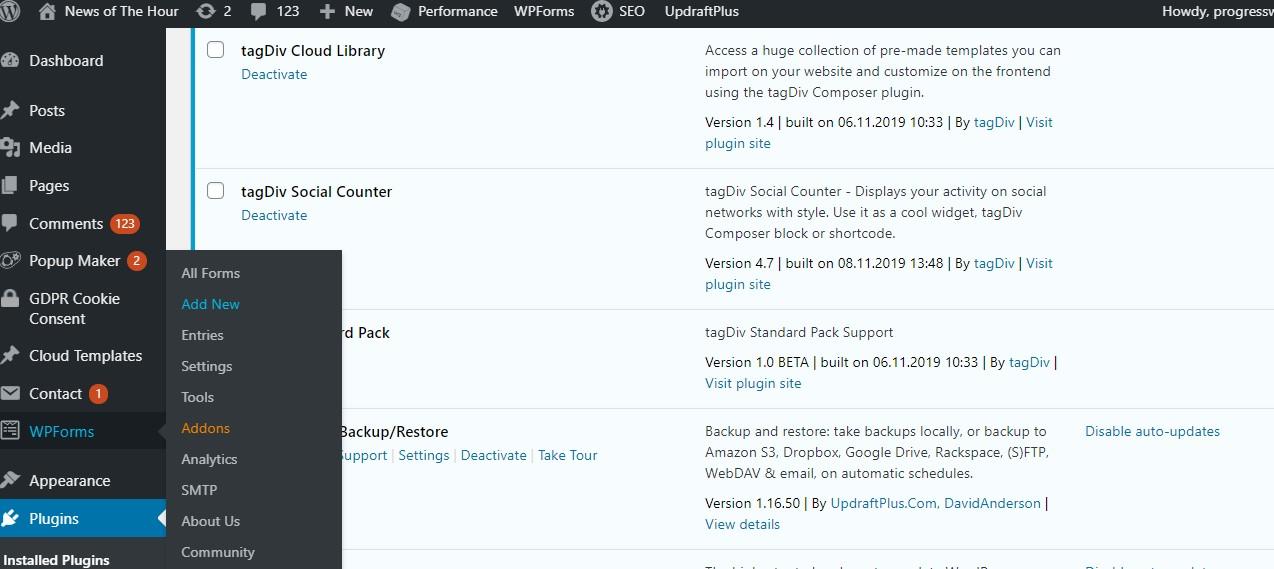
Task: Click the home icon in admin bar
Action: [x=47, y=11]
